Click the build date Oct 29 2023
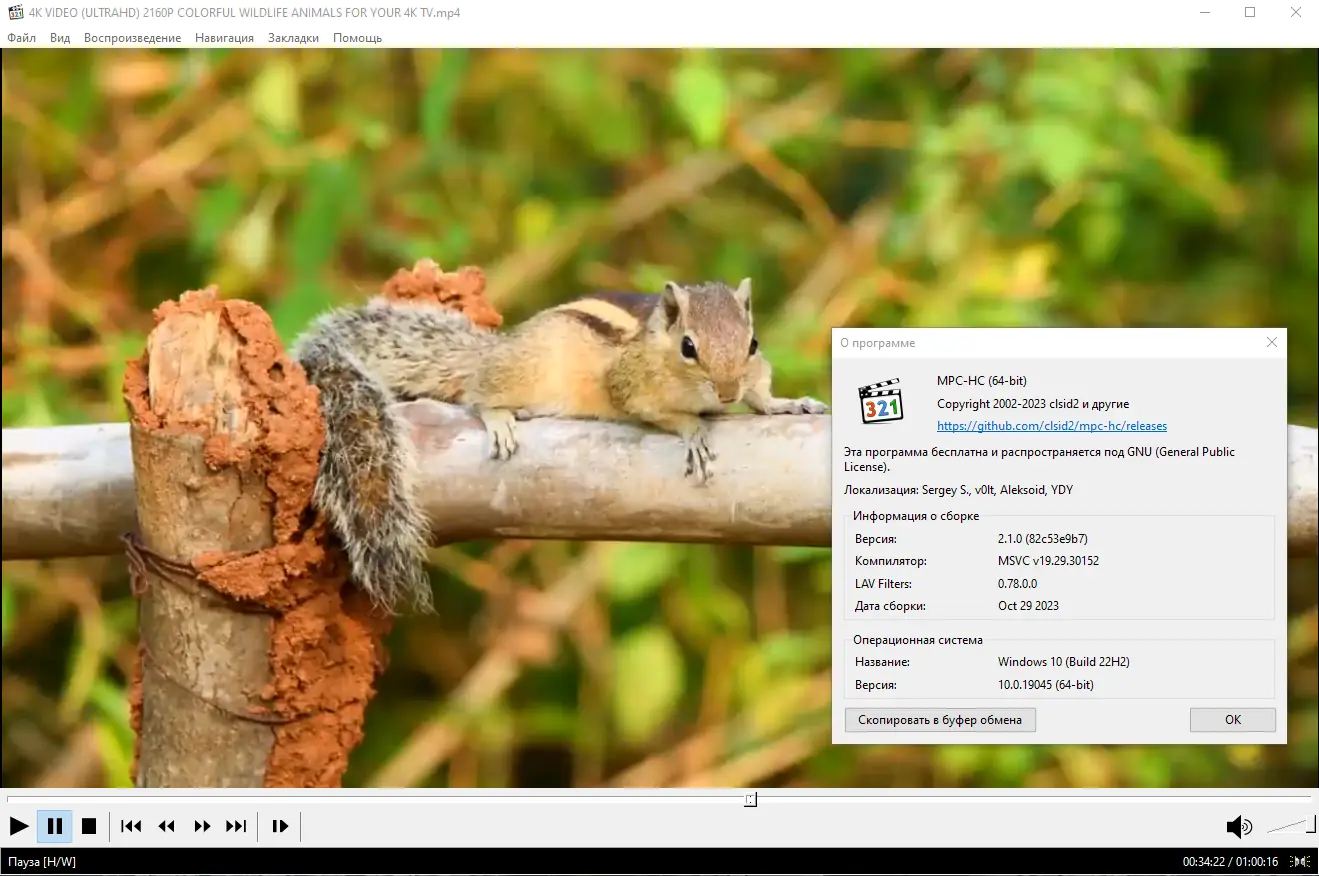 [1028, 606]
